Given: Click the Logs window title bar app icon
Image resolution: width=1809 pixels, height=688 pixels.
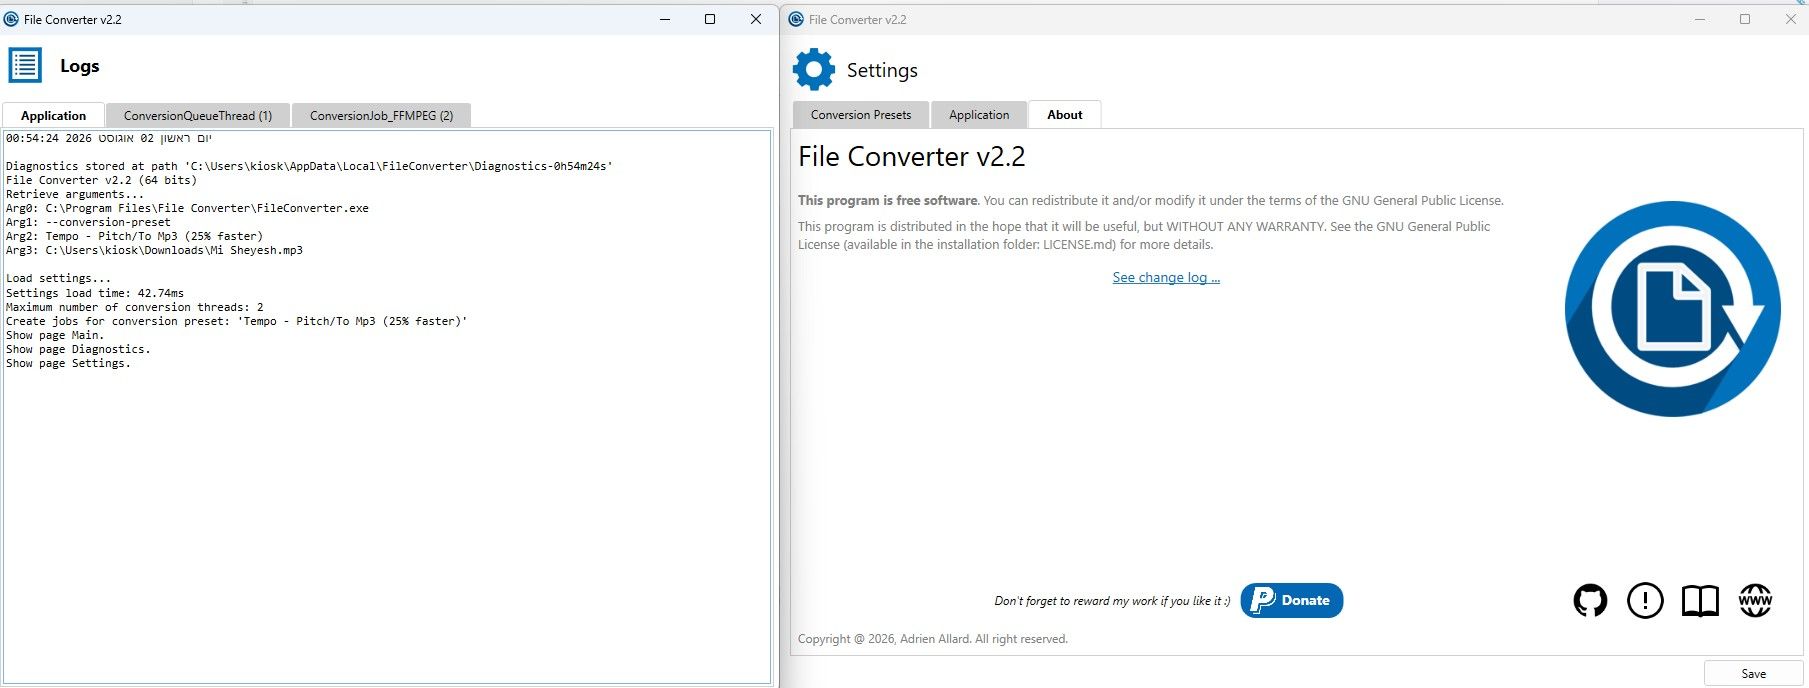Looking at the screenshot, I should (11, 19).
